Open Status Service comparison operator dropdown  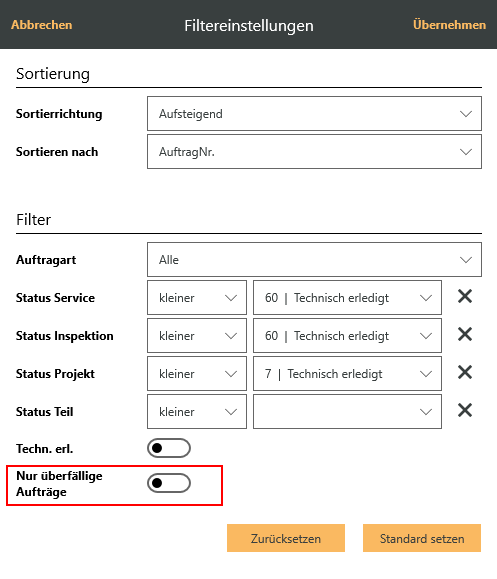click(x=197, y=298)
